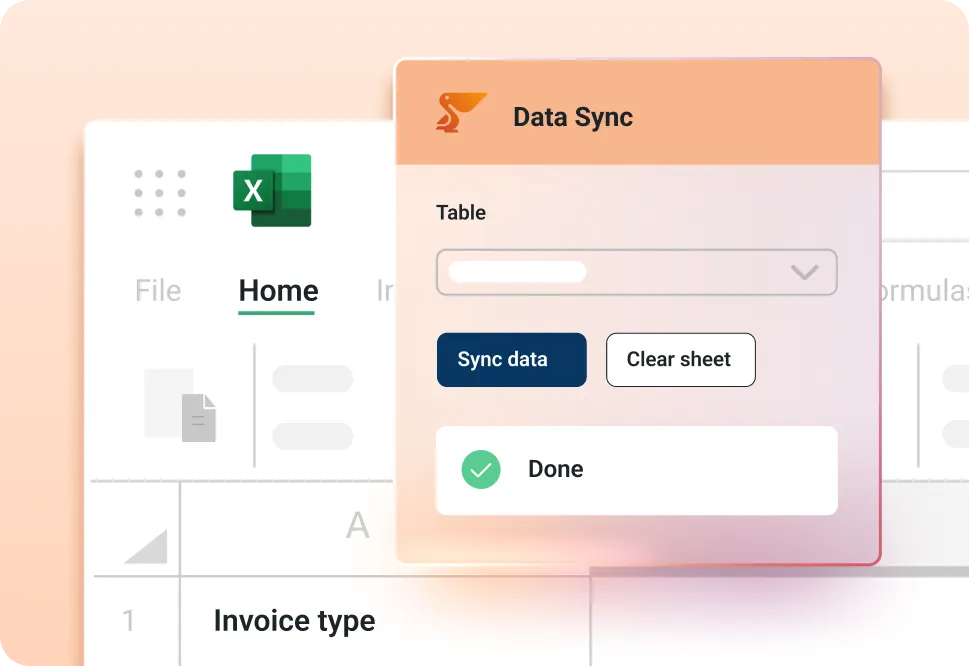Click the row 1 number header
This screenshot has width=969, height=666.
click(x=130, y=621)
